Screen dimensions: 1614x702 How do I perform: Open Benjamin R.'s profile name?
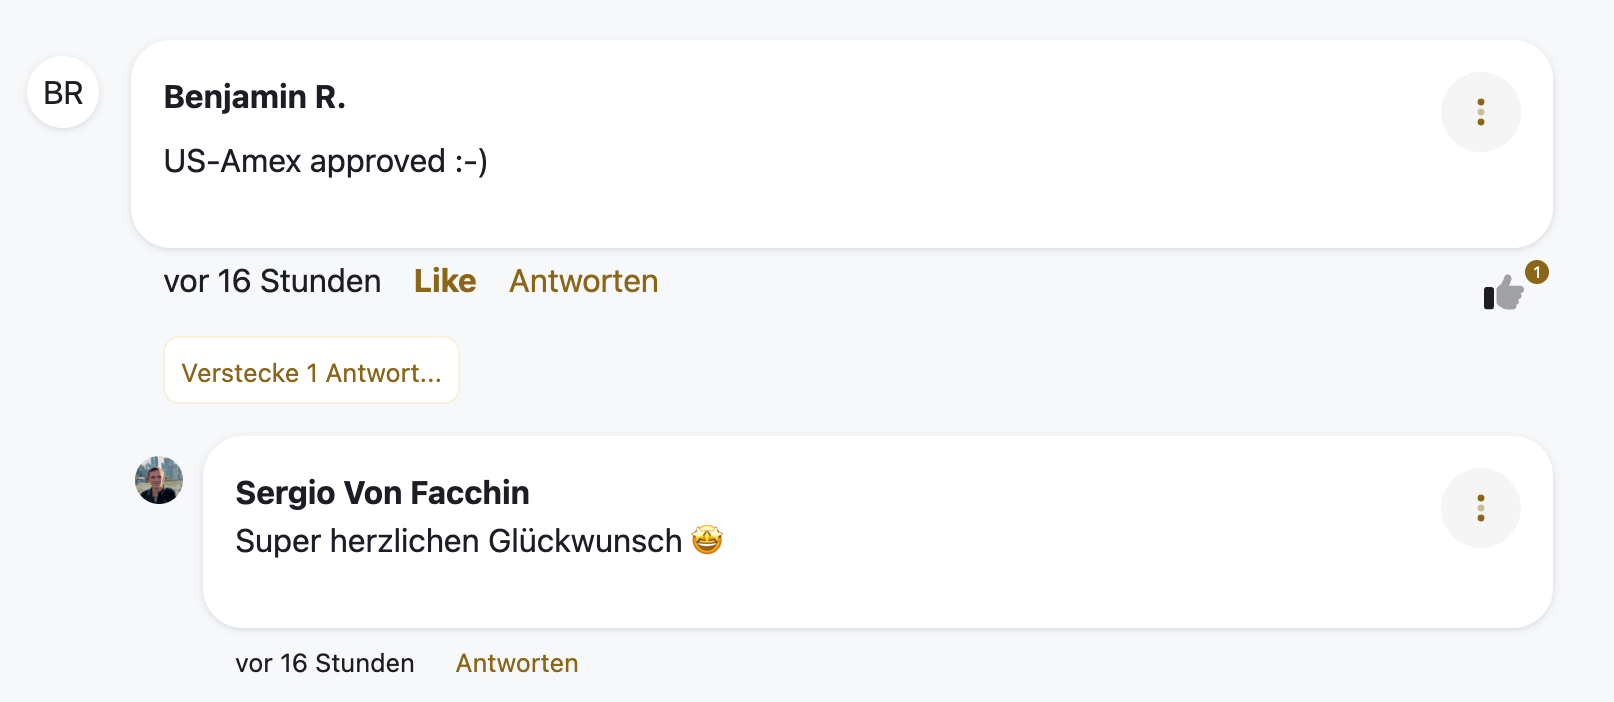[254, 97]
